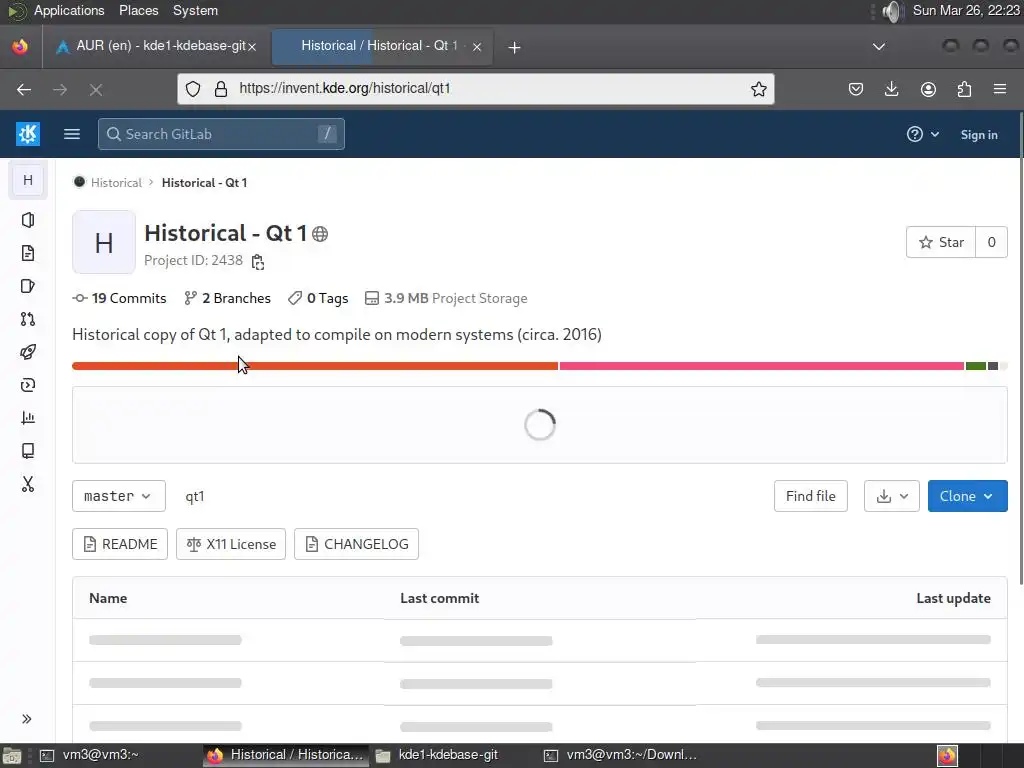This screenshot has width=1024, height=768.
Task: Click Historical group in breadcrumb
Action: coord(116,183)
